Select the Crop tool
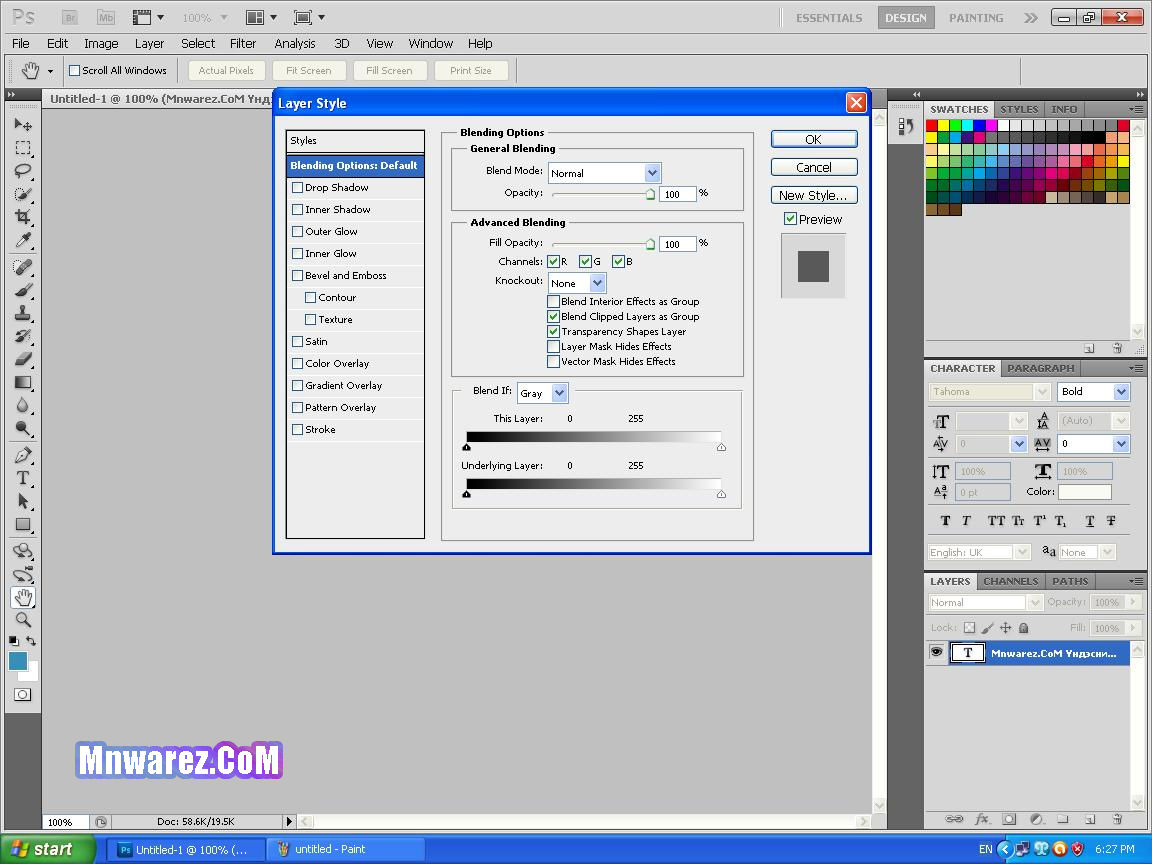1152x864 pixels. coord(23,217)
